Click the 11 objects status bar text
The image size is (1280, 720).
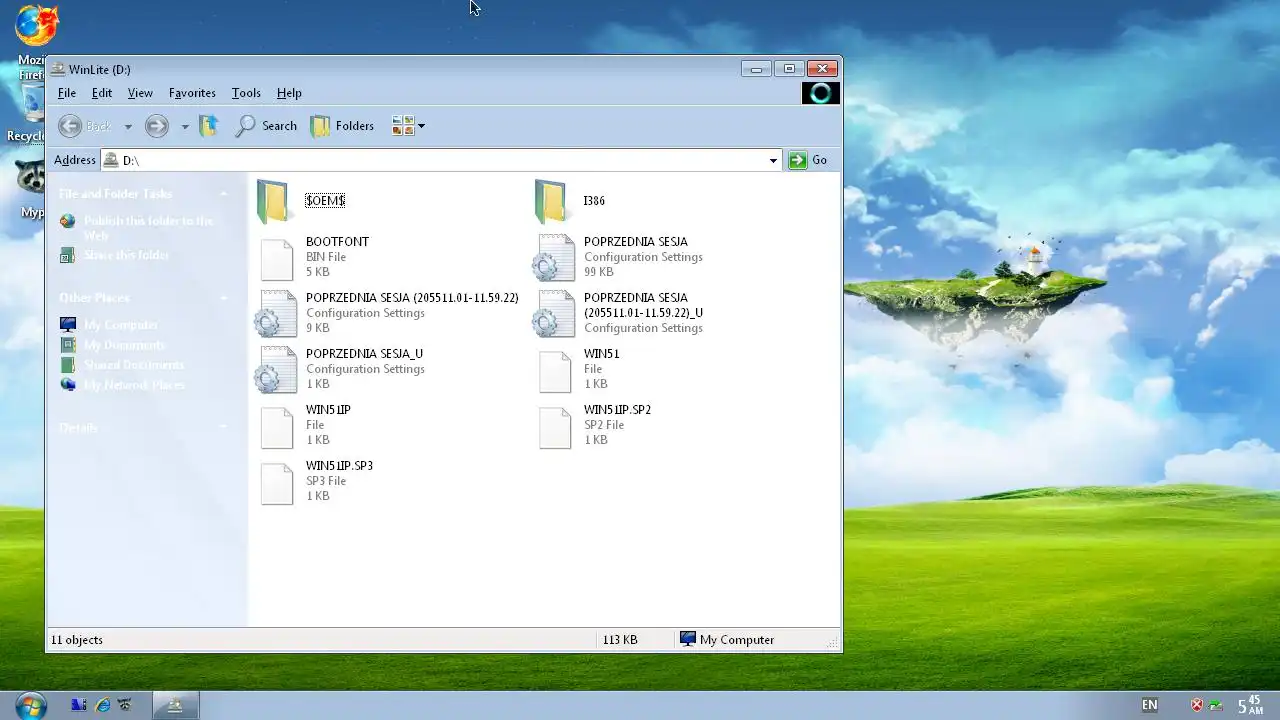pos(77,640)
